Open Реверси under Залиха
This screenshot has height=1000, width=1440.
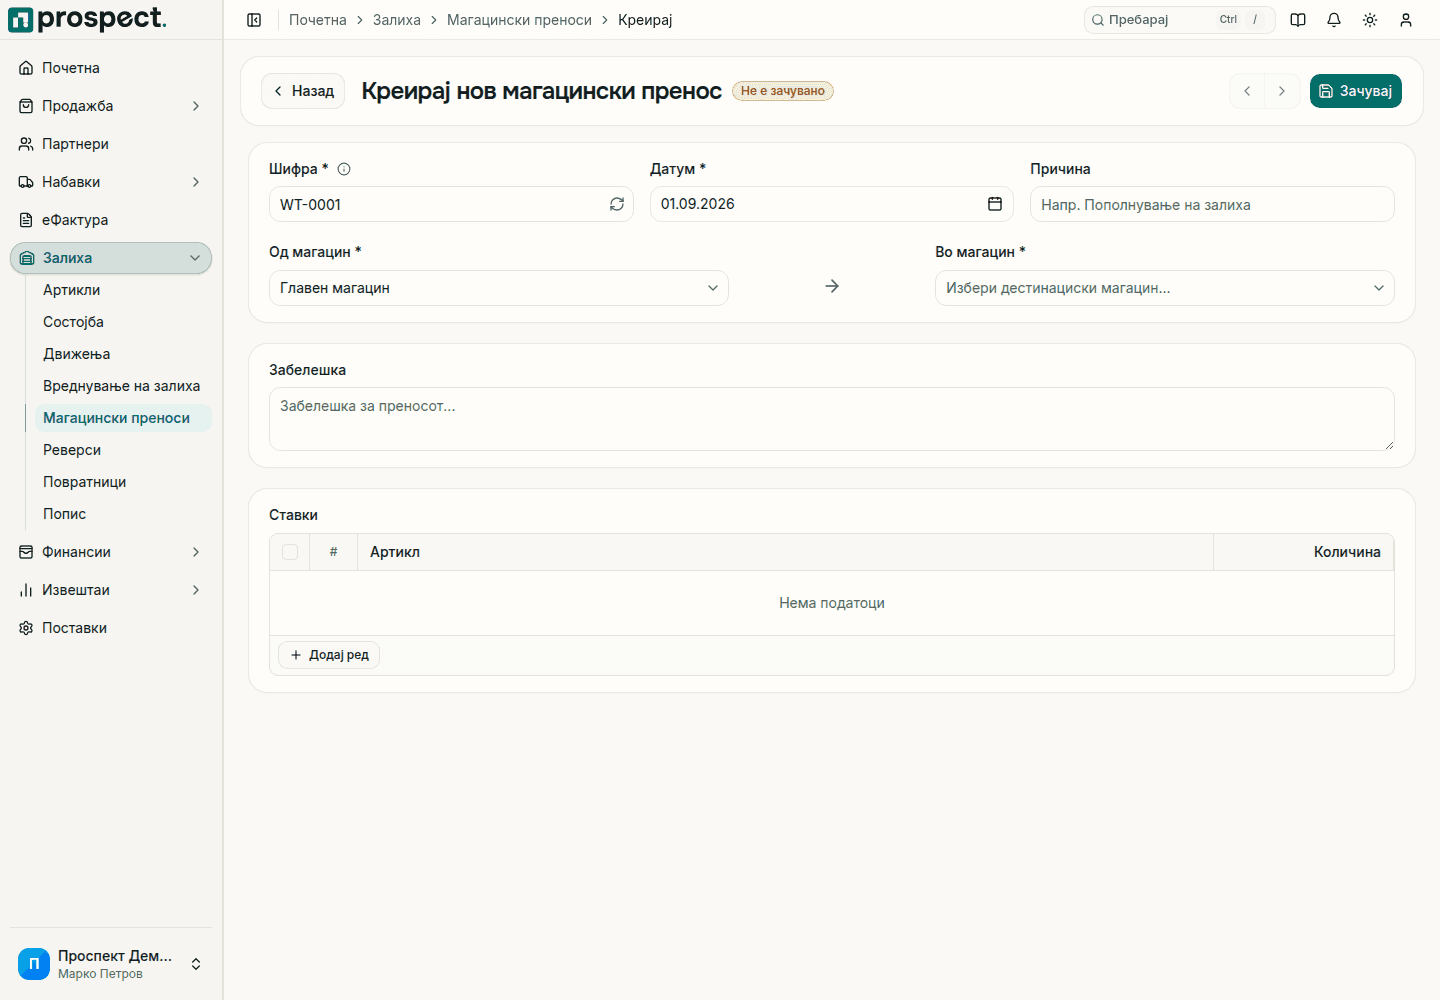(x=123, y=450)
